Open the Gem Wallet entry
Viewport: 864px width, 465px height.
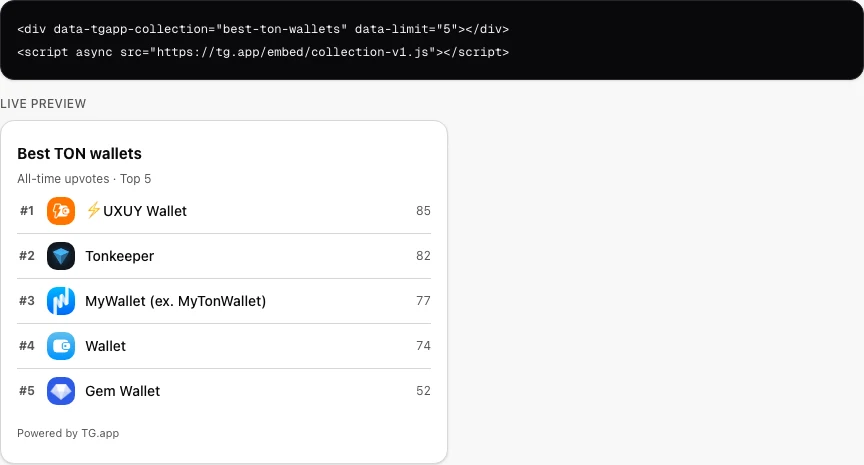pos(224,391)
